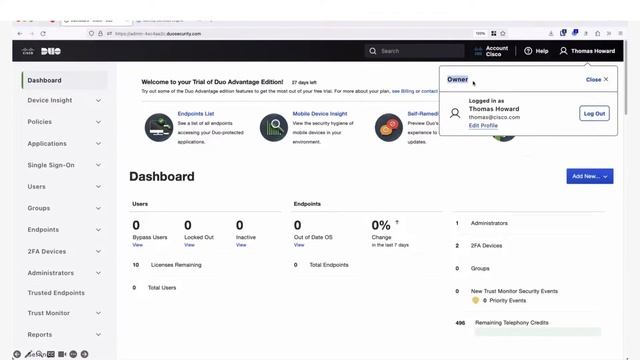Open the browser downloads icon
Image resolution: width=640 pixels, height=360 pixels.
[x=551, y=33]
